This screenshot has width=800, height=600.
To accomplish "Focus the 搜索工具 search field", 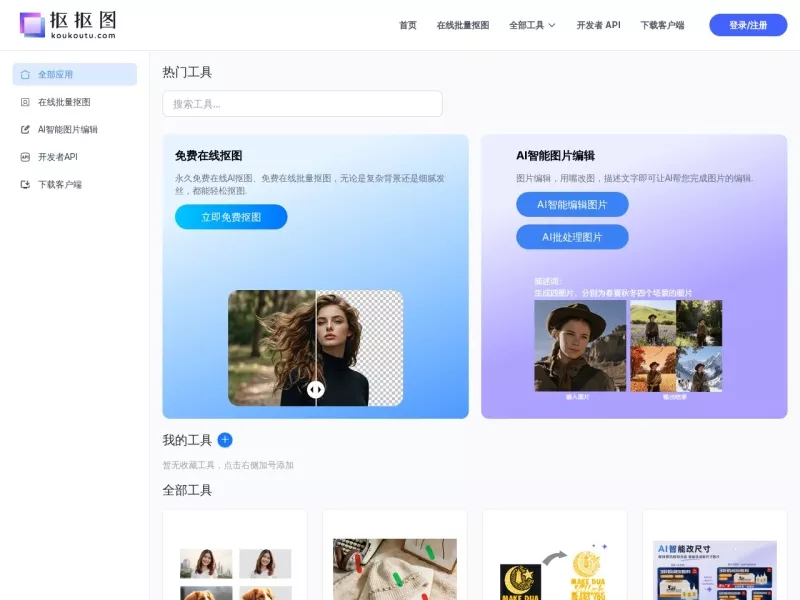I will pos(303,104).
